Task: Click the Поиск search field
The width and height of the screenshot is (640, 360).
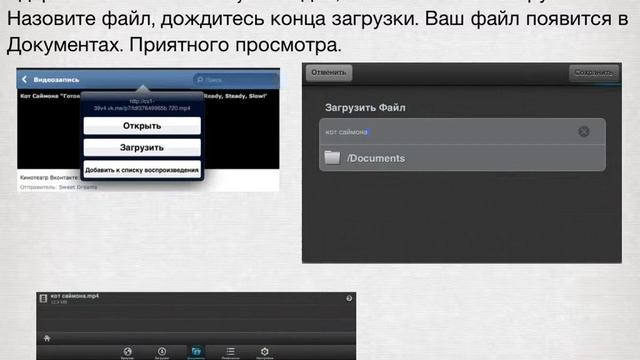Action: 236,80
